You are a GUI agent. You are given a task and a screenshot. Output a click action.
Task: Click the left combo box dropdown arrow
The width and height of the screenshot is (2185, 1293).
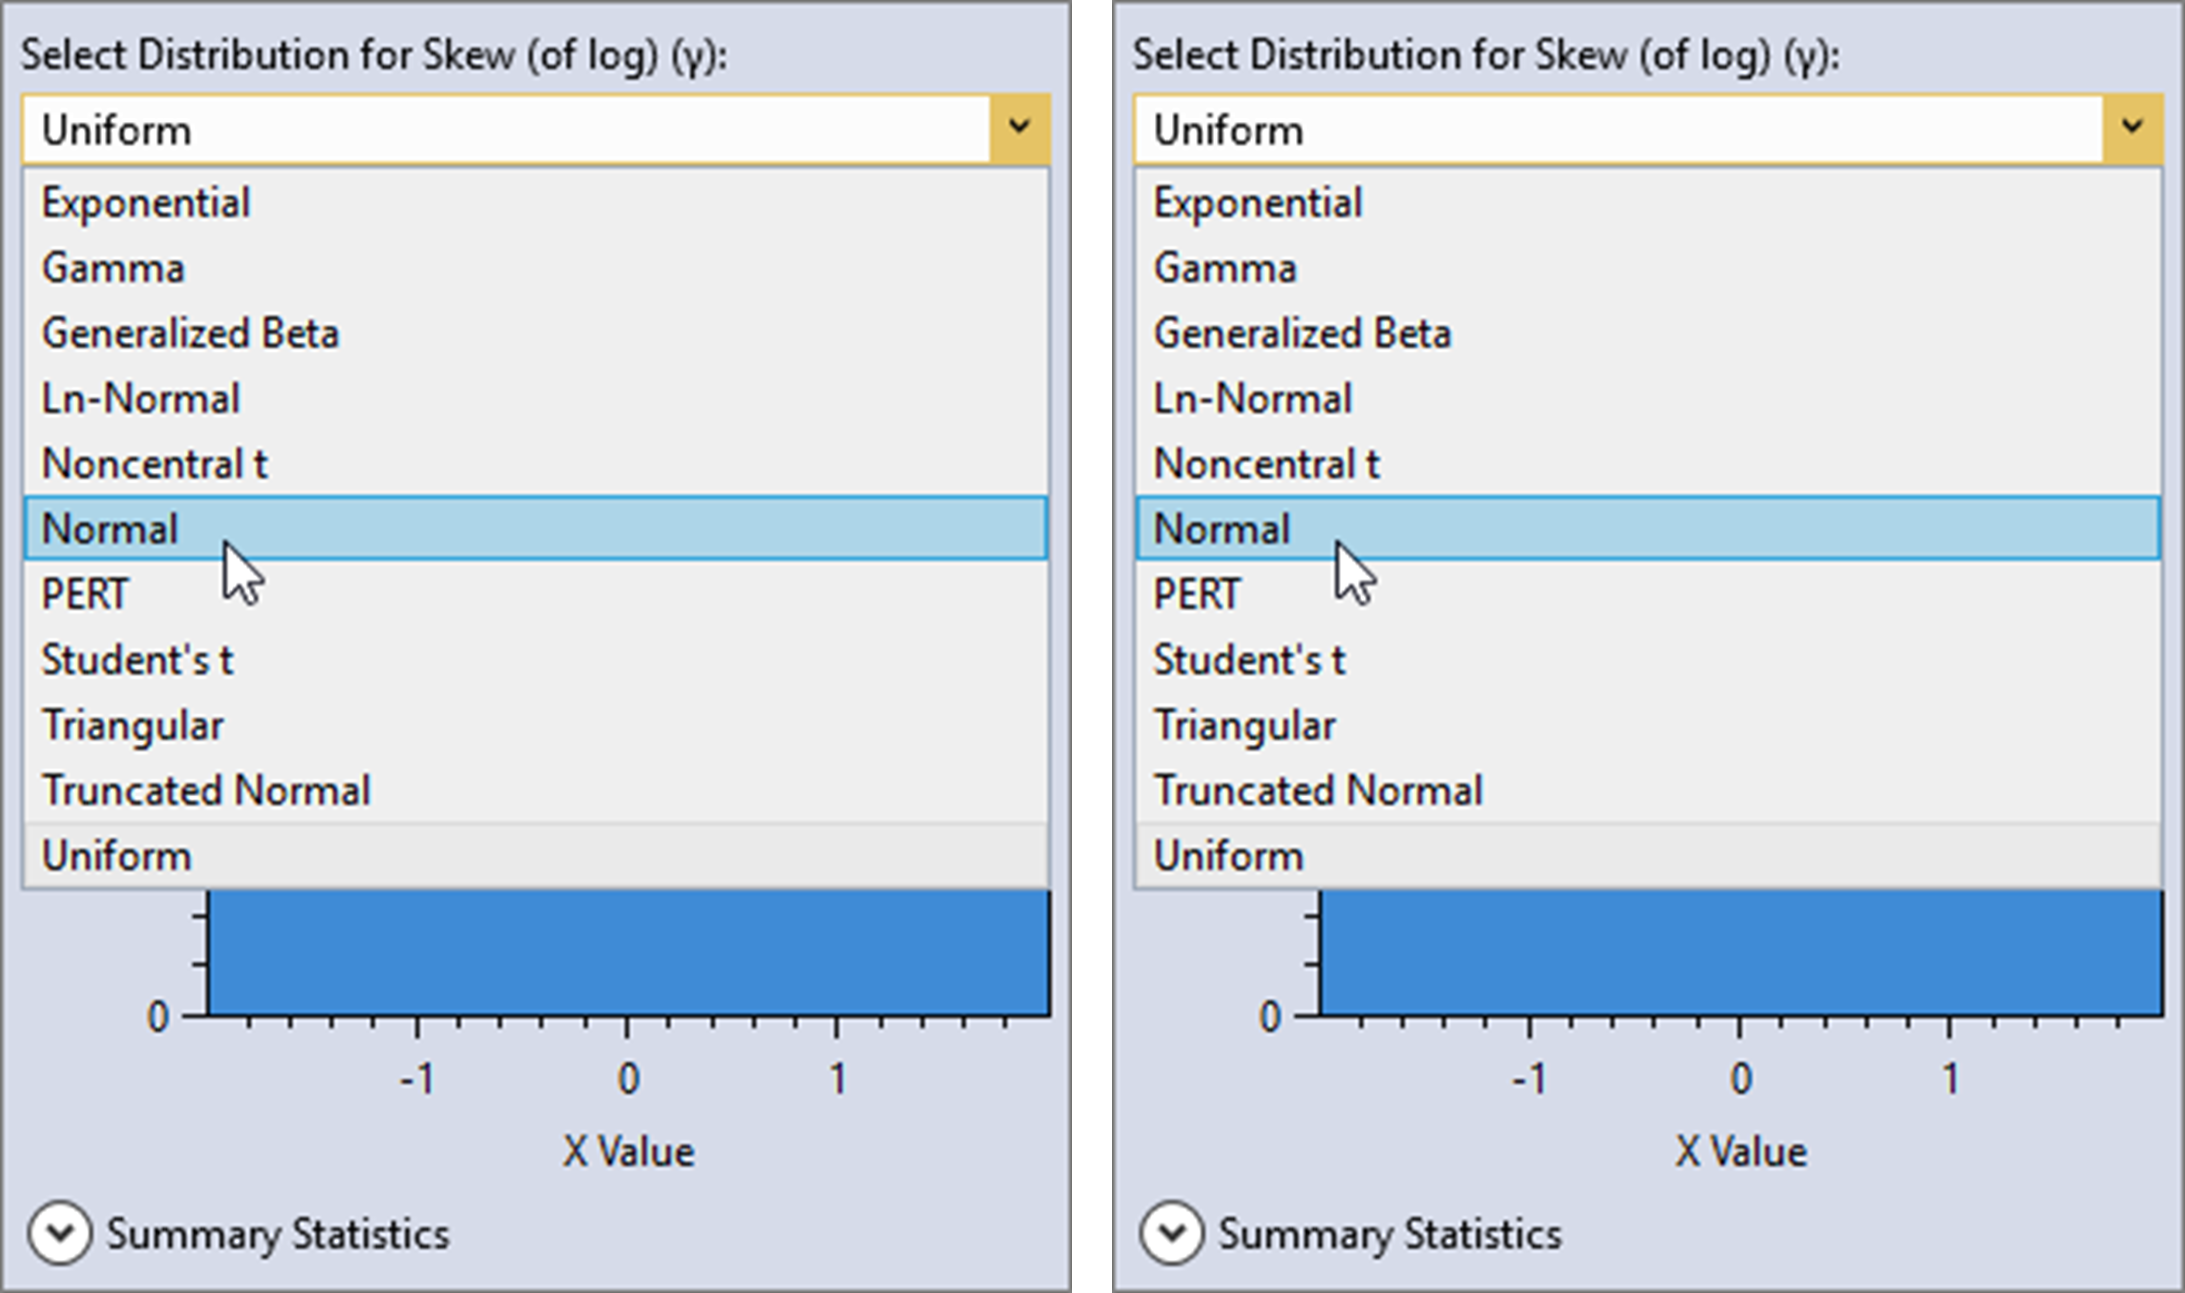[x=1018, y=128]
